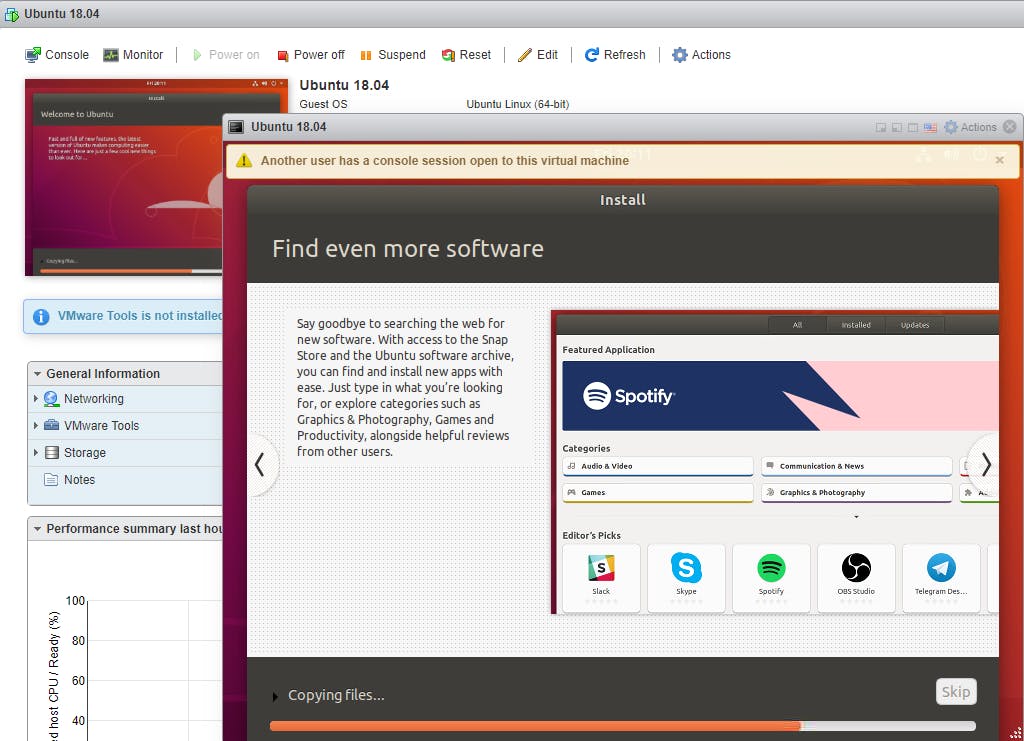The height and width of the screenshot is (741, 1024).
Task: Click VM icon in page title bar
Action: (11, 14)
